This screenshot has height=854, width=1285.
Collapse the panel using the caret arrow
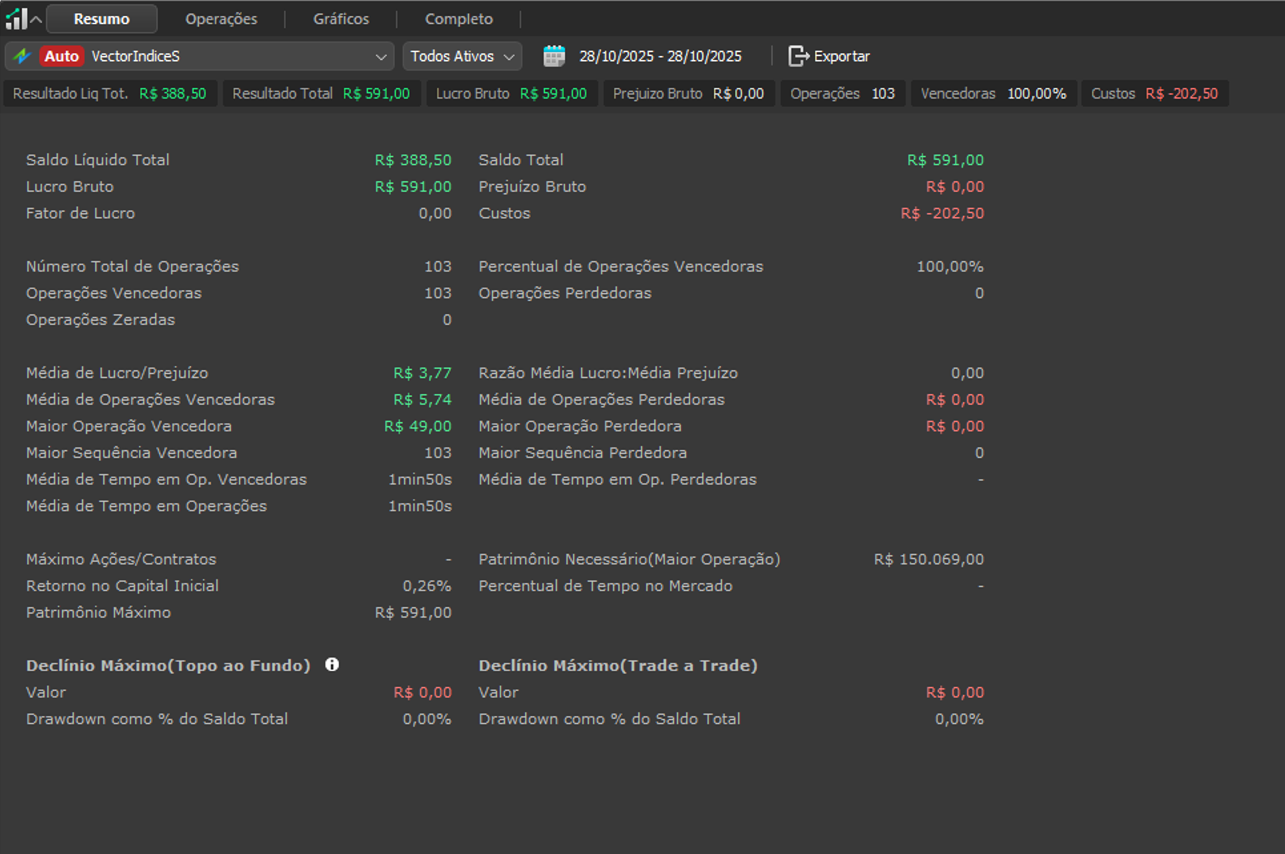36,19
